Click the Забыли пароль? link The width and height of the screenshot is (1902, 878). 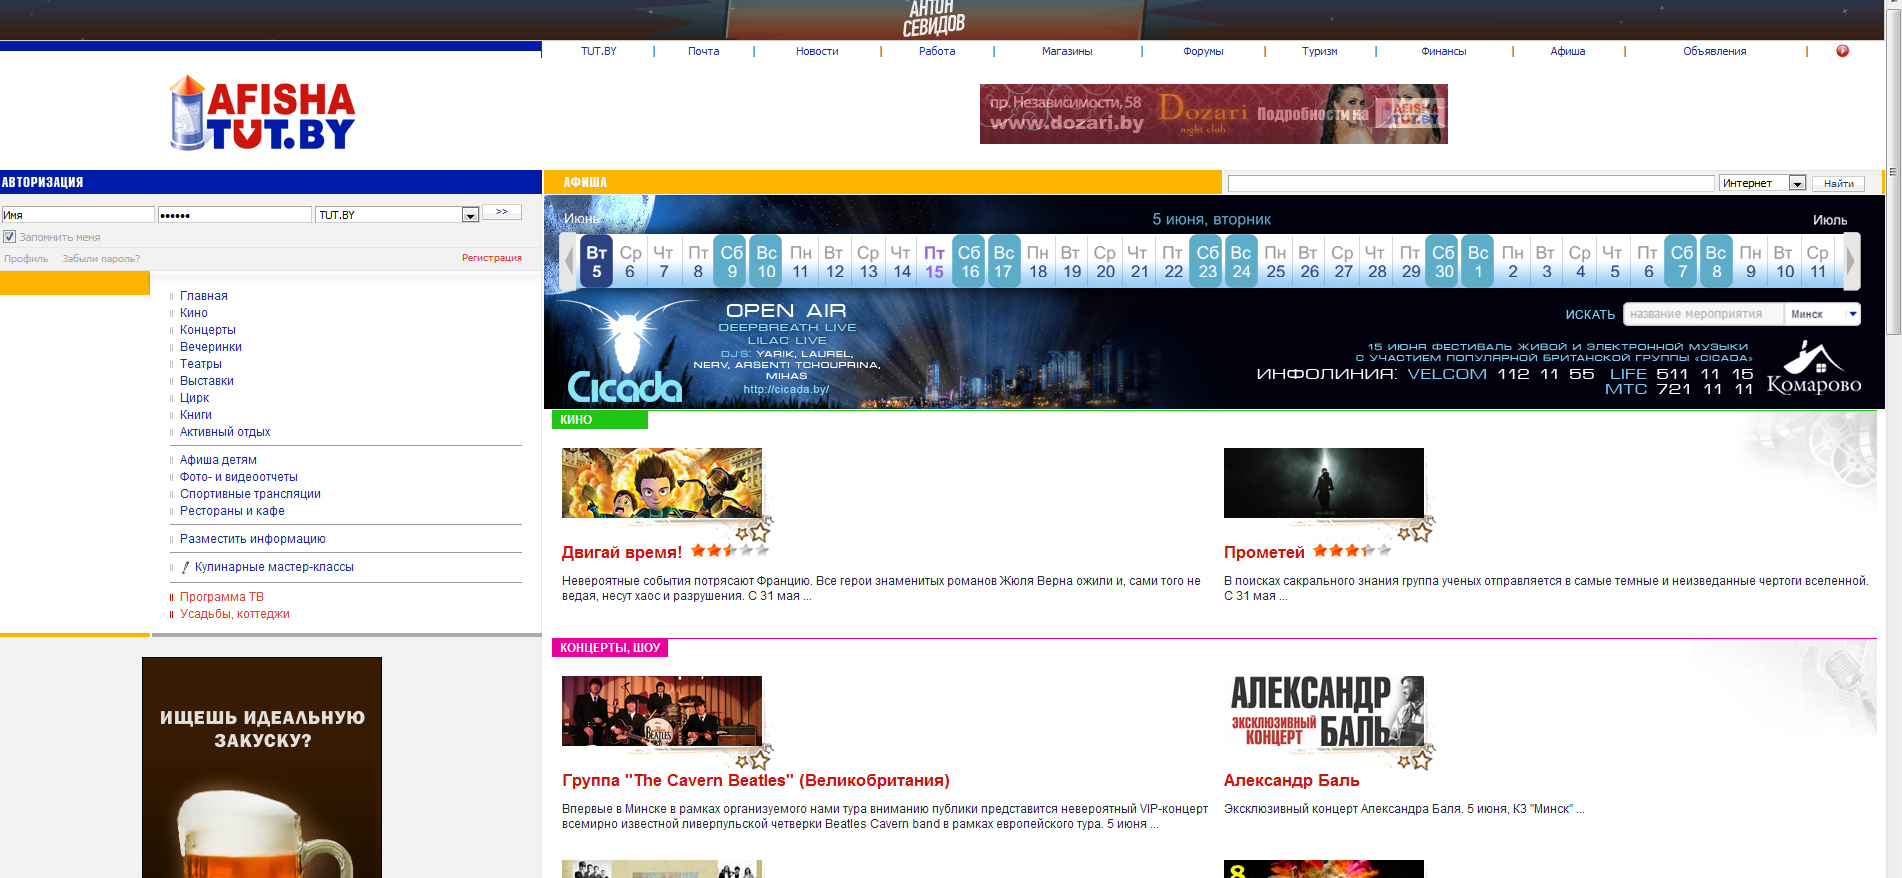click(x=101, y=259)
